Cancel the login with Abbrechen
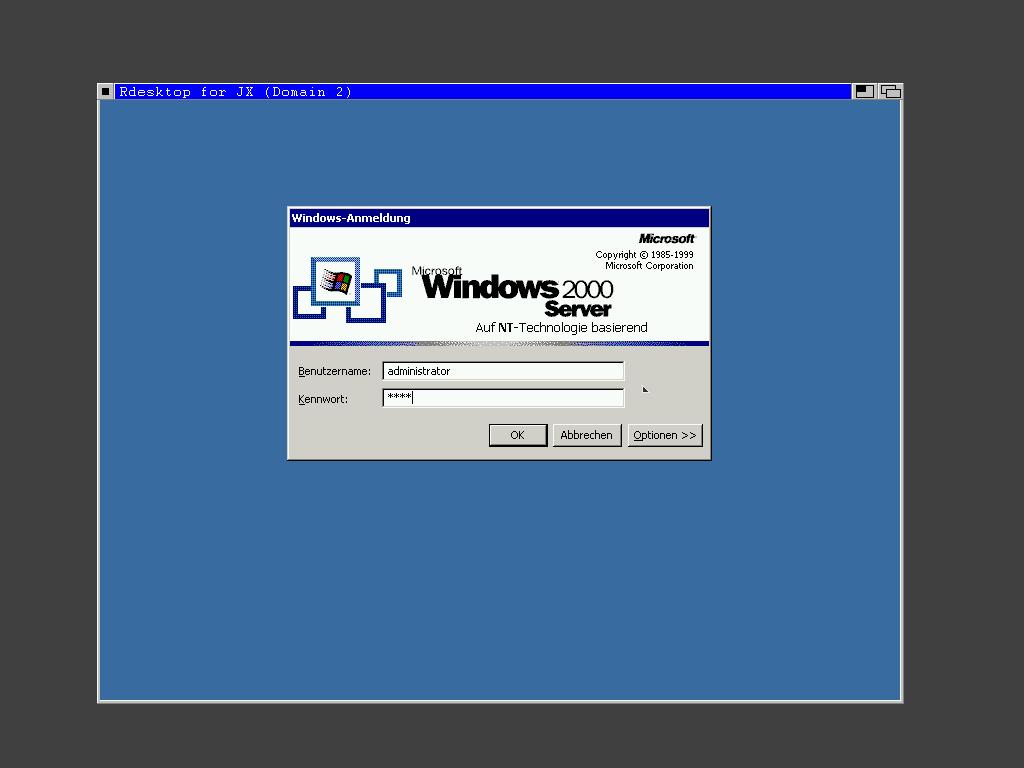 pos(586,435)
